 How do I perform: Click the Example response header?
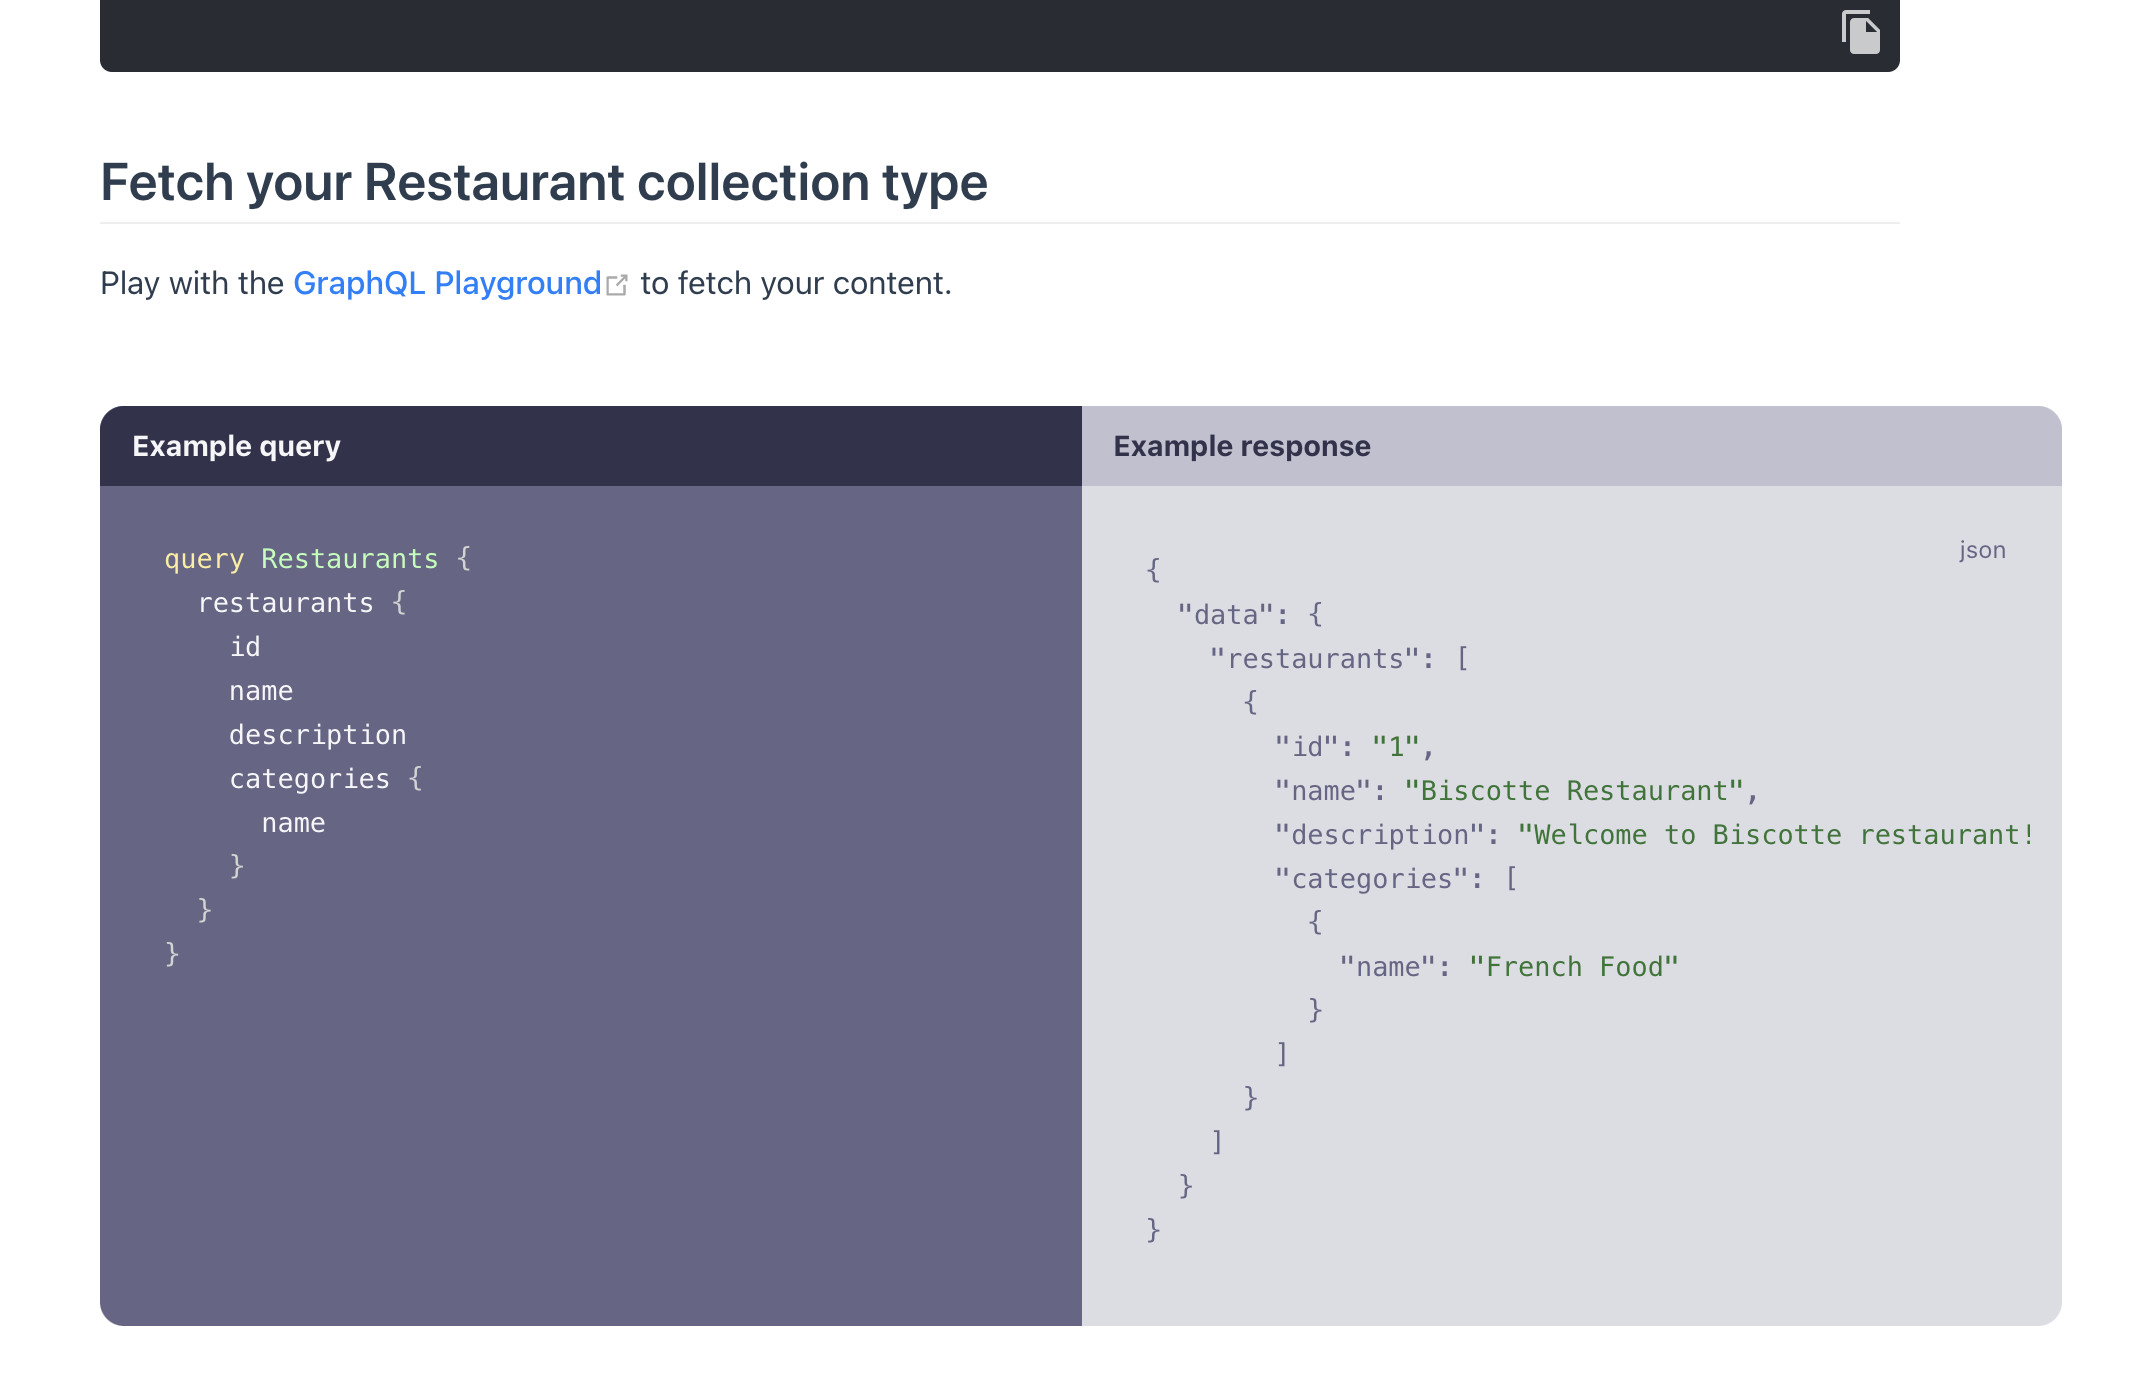(x=1241, y=446)
